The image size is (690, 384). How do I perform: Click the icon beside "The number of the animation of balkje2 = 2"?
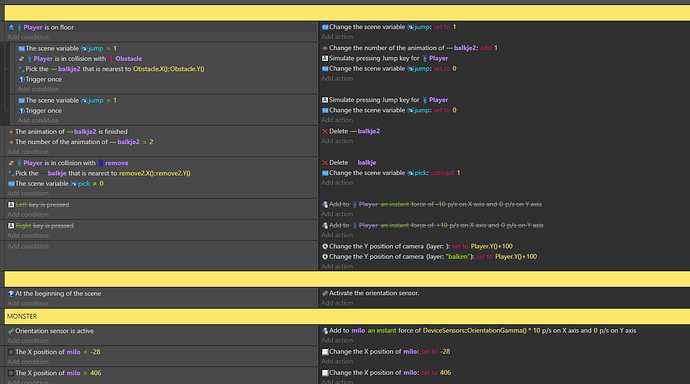point(11,142)
